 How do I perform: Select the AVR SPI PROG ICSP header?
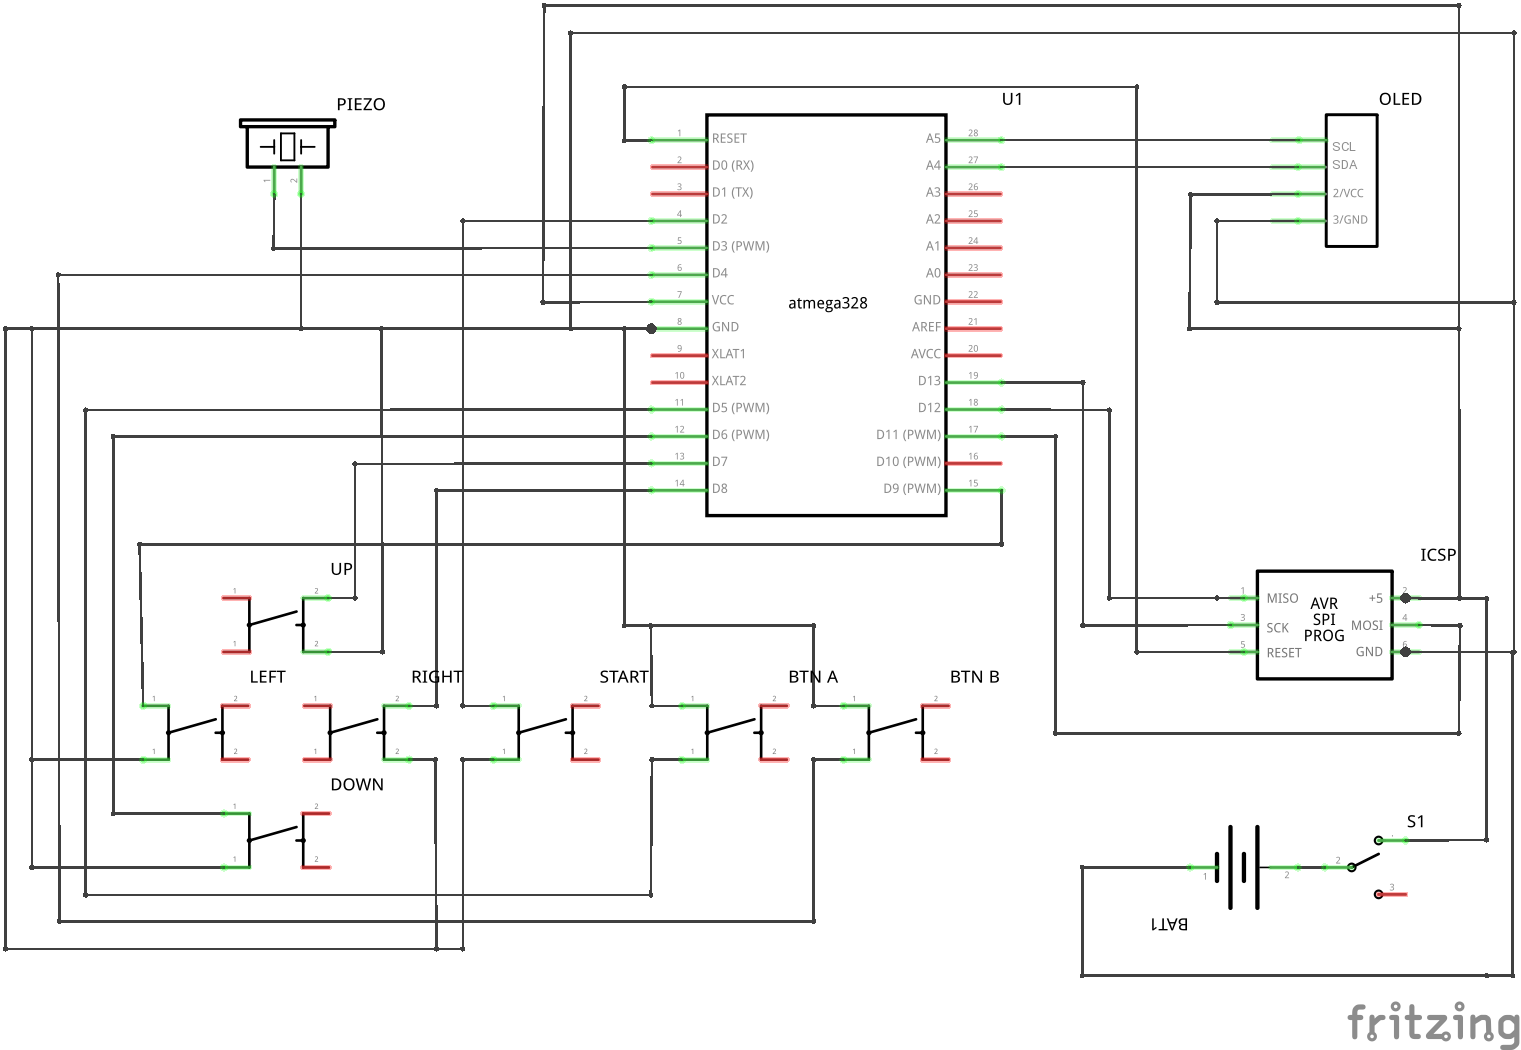click(x=1322, y=622)
